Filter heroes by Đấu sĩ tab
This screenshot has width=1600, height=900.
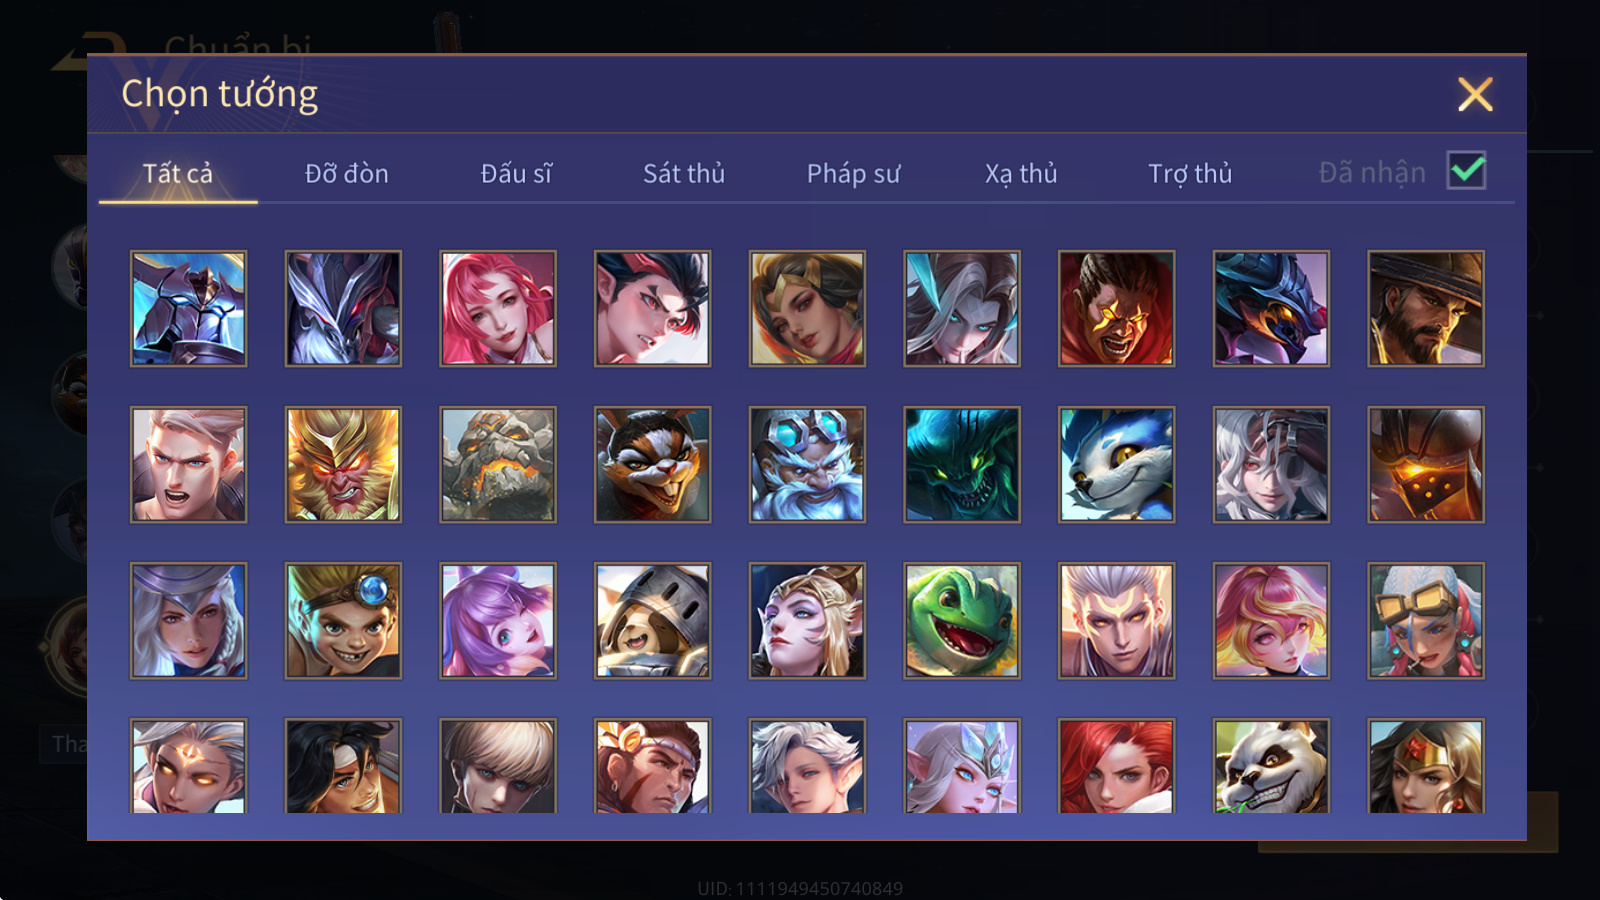pos(516,173)
